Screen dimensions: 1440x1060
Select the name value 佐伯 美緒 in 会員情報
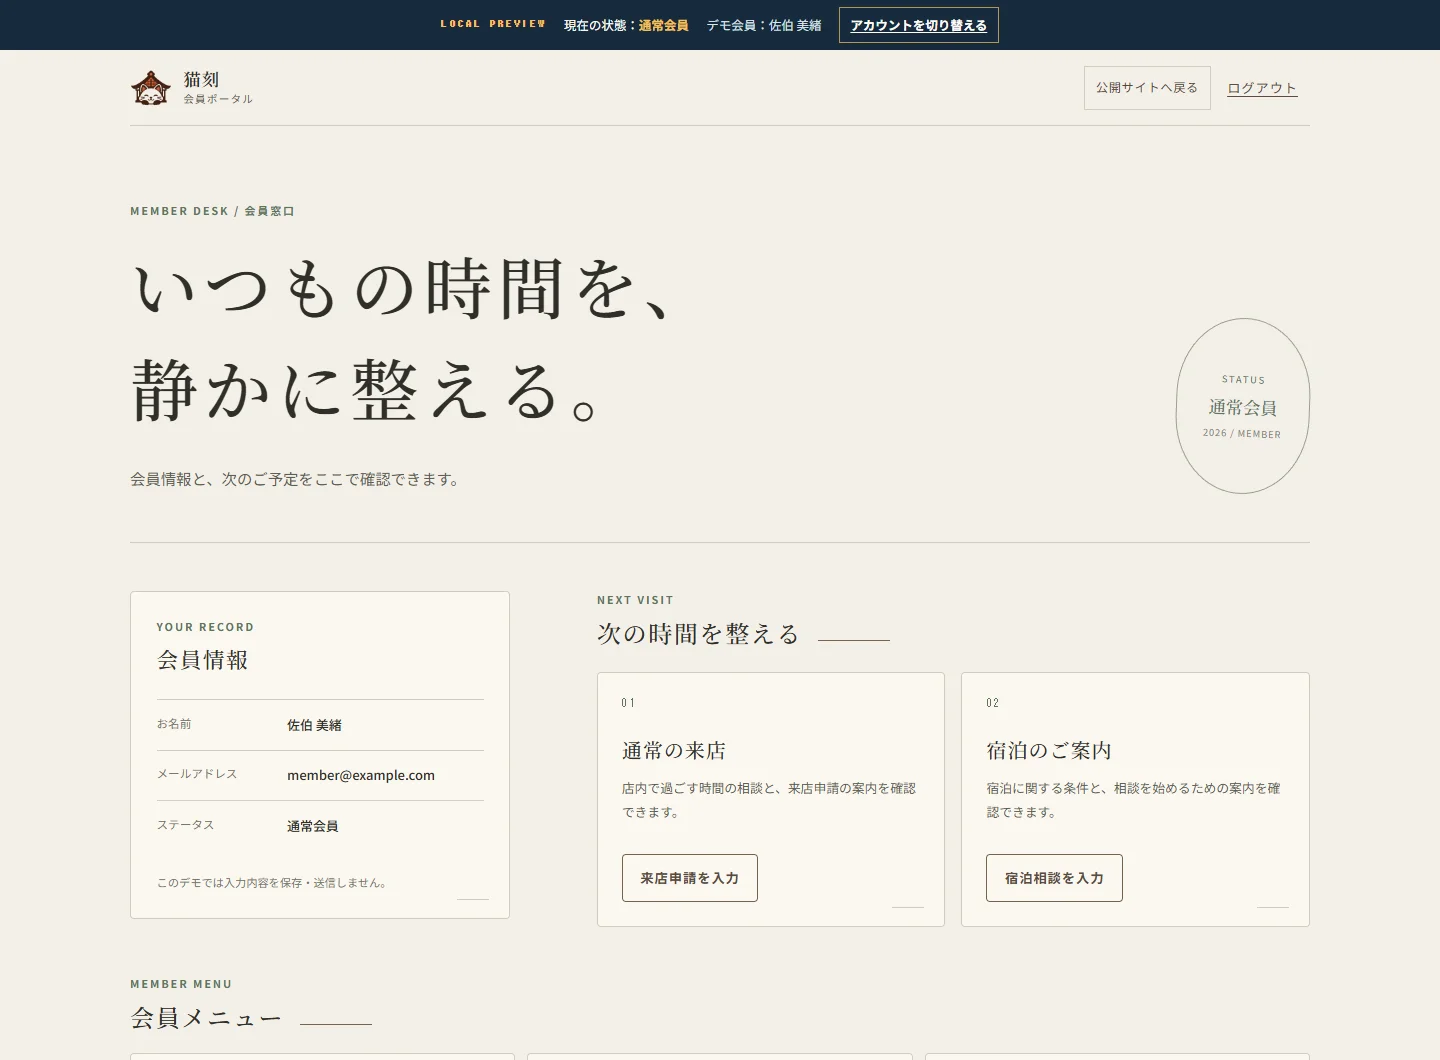click(x=314, y=725)
